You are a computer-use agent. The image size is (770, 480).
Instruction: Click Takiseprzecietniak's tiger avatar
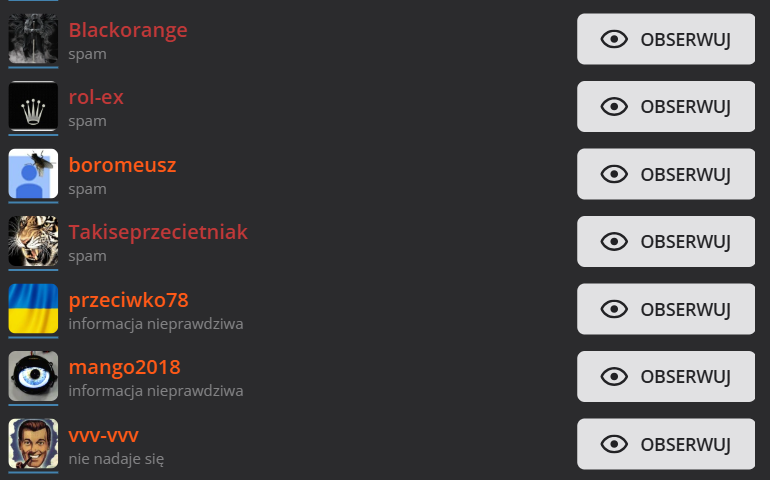(x=33, y=241)
